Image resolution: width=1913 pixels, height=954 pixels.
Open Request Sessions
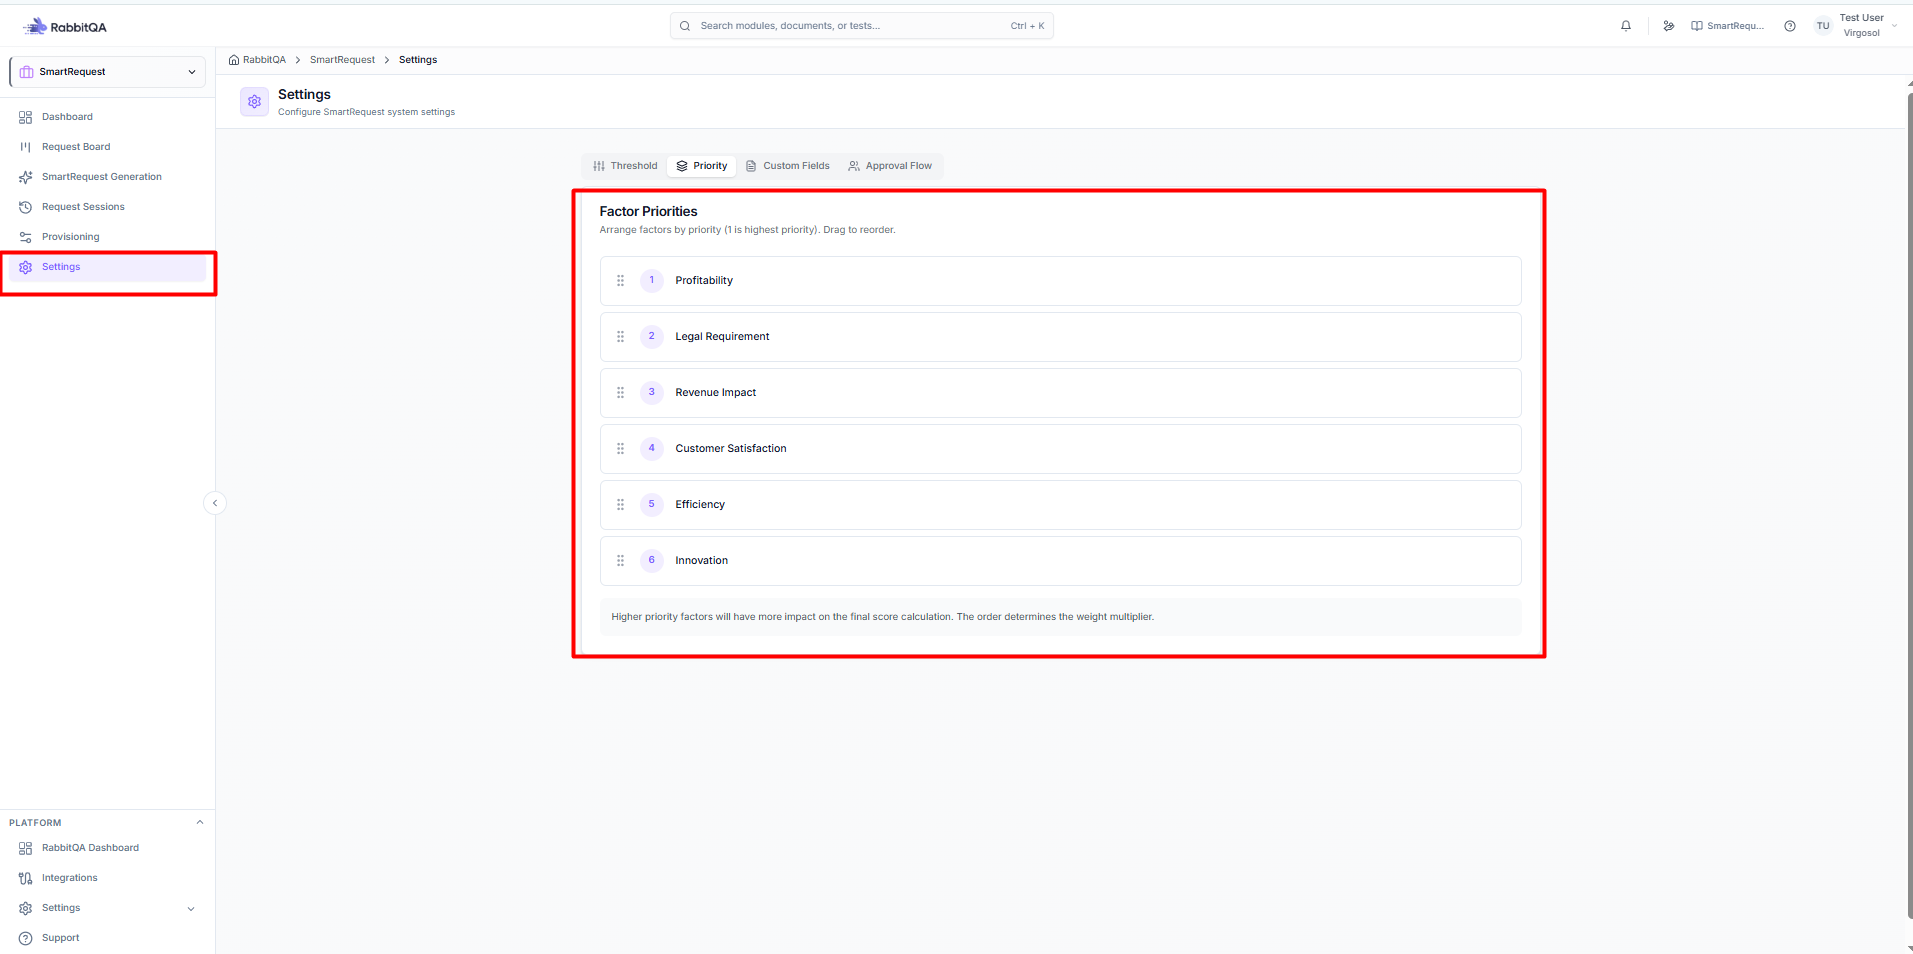pyautogui.click(x=108, y=207)
